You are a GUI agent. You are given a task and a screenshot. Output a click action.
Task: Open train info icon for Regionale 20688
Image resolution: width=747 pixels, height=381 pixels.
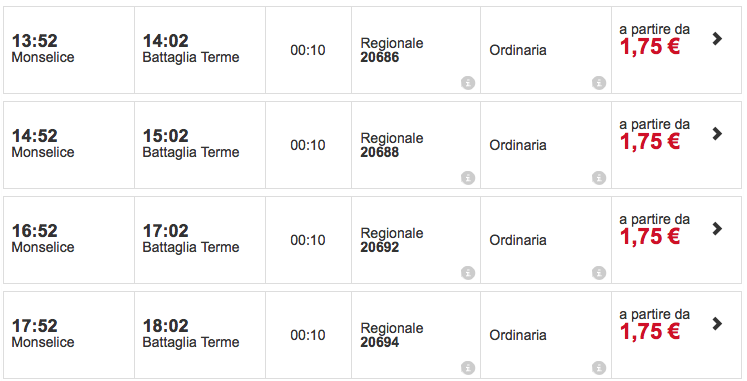[468, 178]
